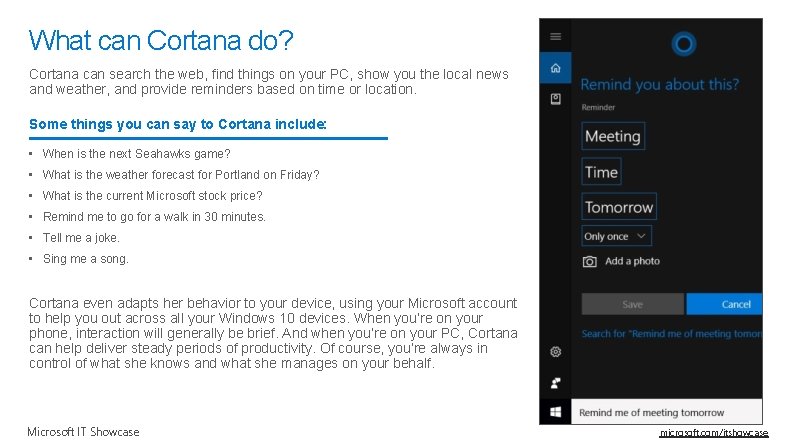Click the Some things you can say heading
This screenshot has width=792, height=448.
[x=178, y=124]
